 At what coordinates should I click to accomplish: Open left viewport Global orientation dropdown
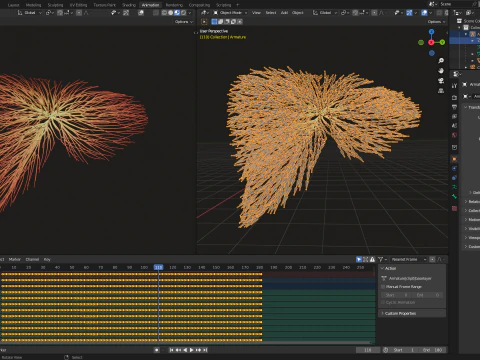pyautogui.click(x=29, y=13)
